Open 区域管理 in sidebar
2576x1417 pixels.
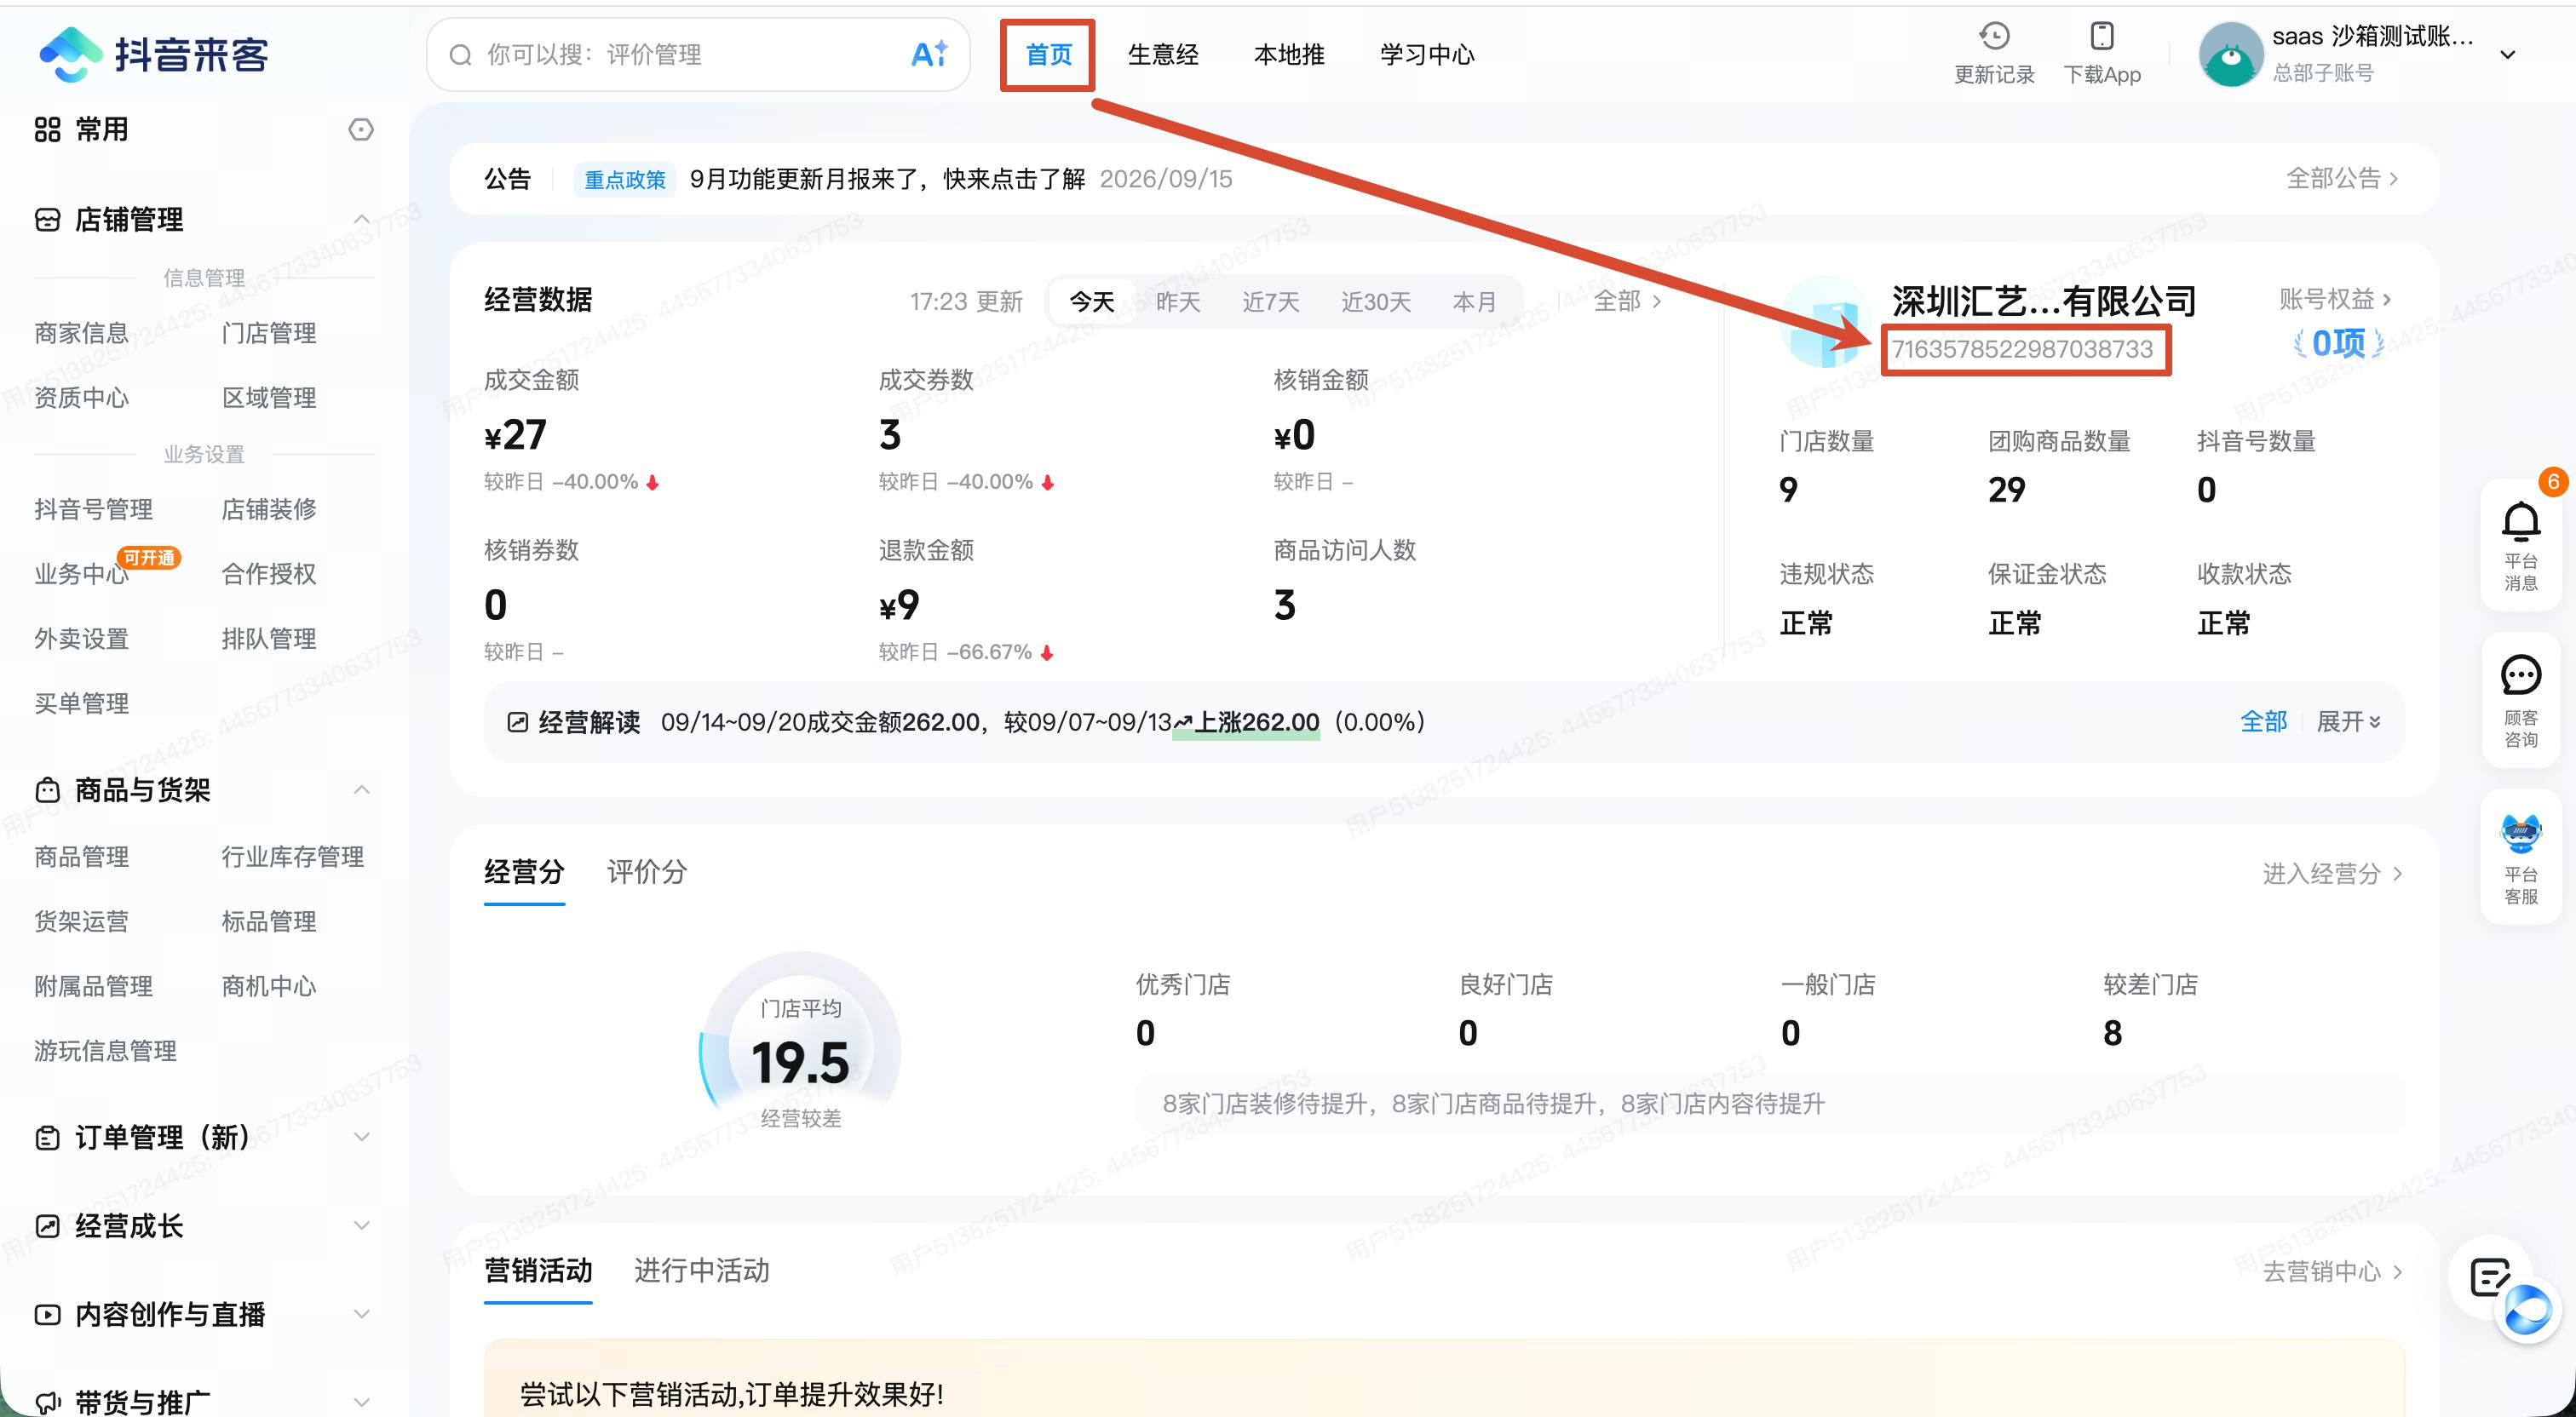[x=269, y=398]
